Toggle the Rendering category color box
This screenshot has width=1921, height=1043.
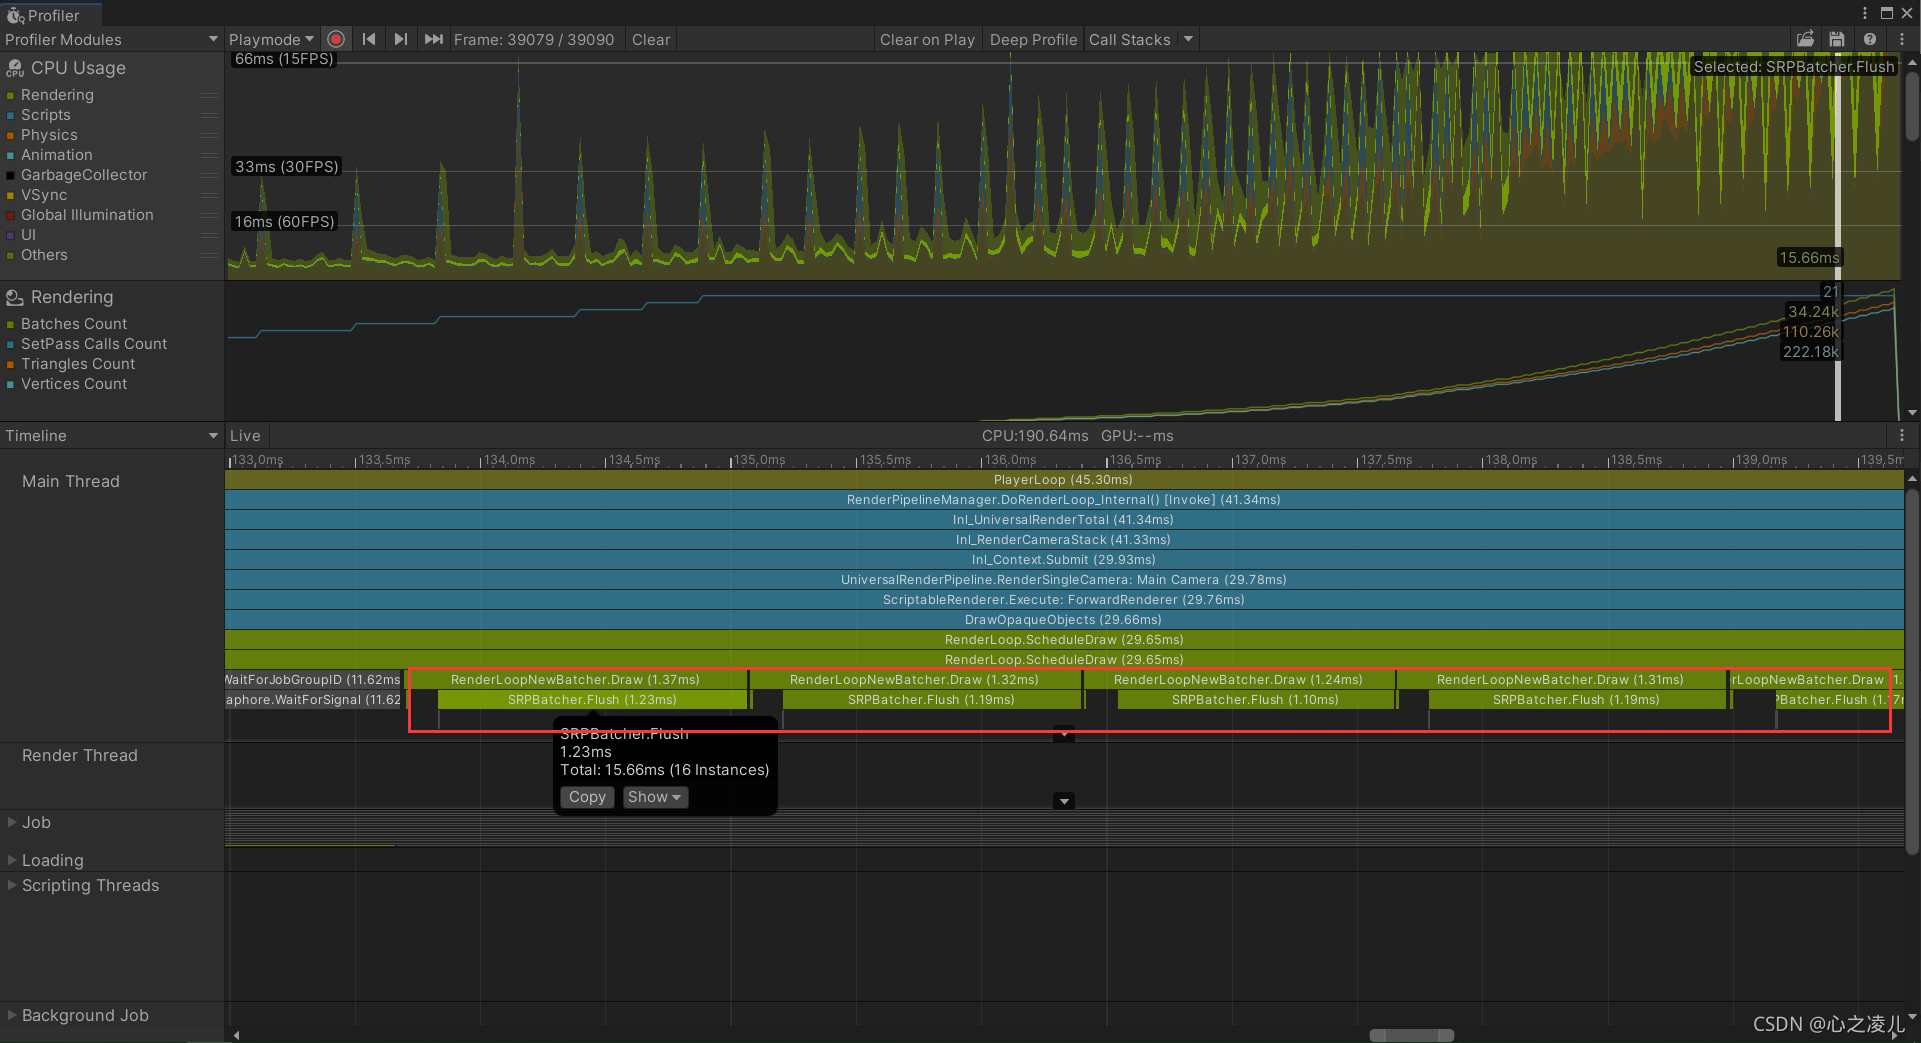pos(10,95)
